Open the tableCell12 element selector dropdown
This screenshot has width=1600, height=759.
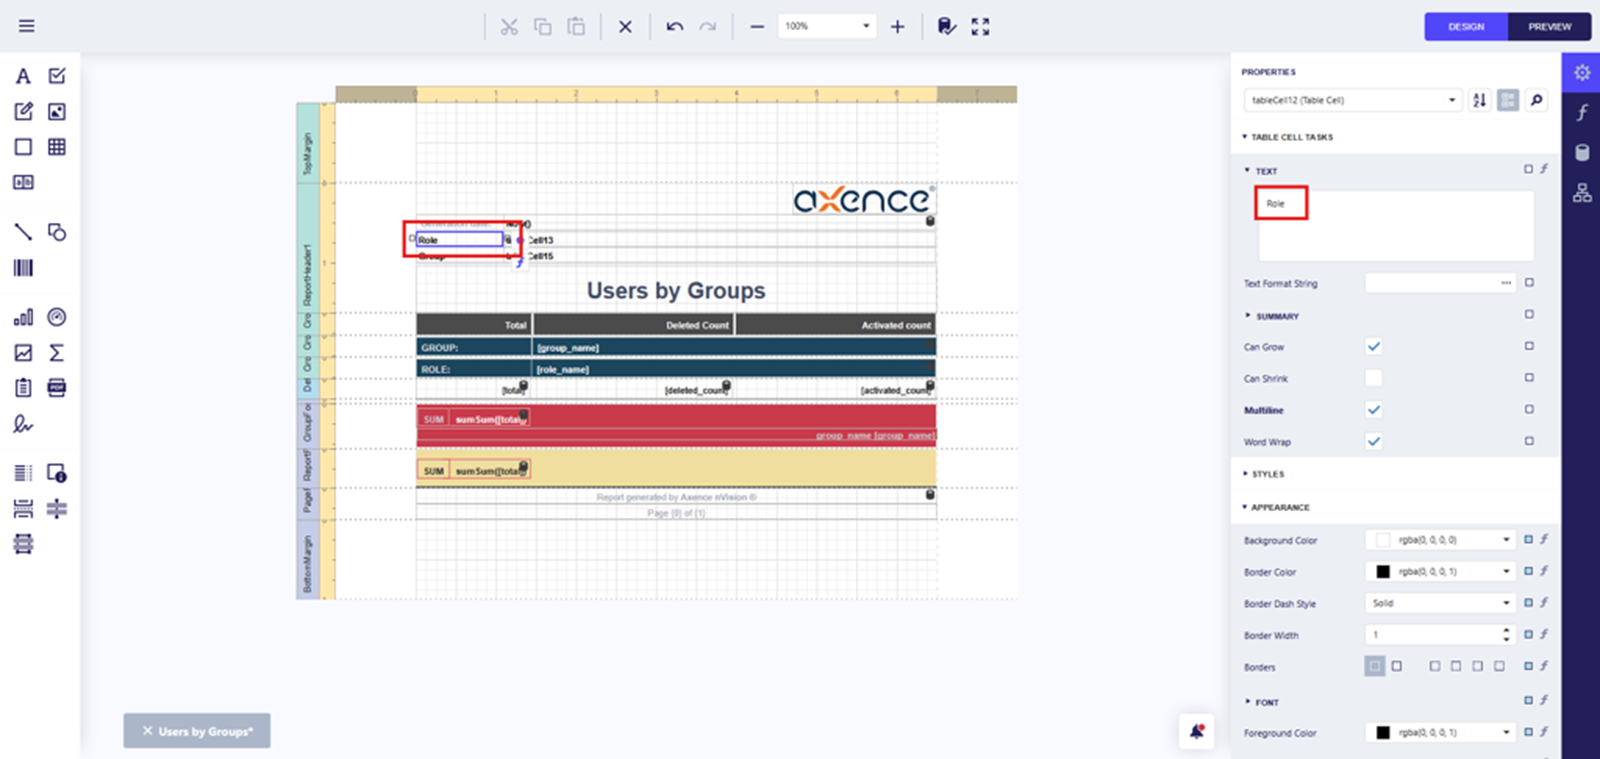tap(1451, 100)
